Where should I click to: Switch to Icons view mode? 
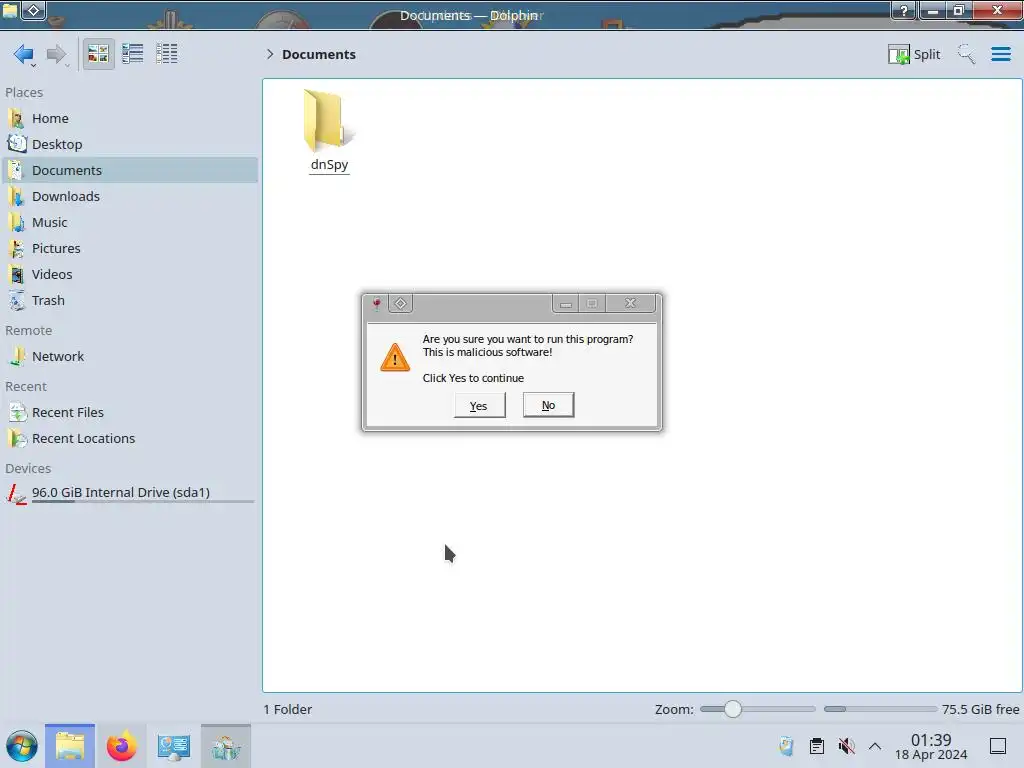[x=98, y=54]
